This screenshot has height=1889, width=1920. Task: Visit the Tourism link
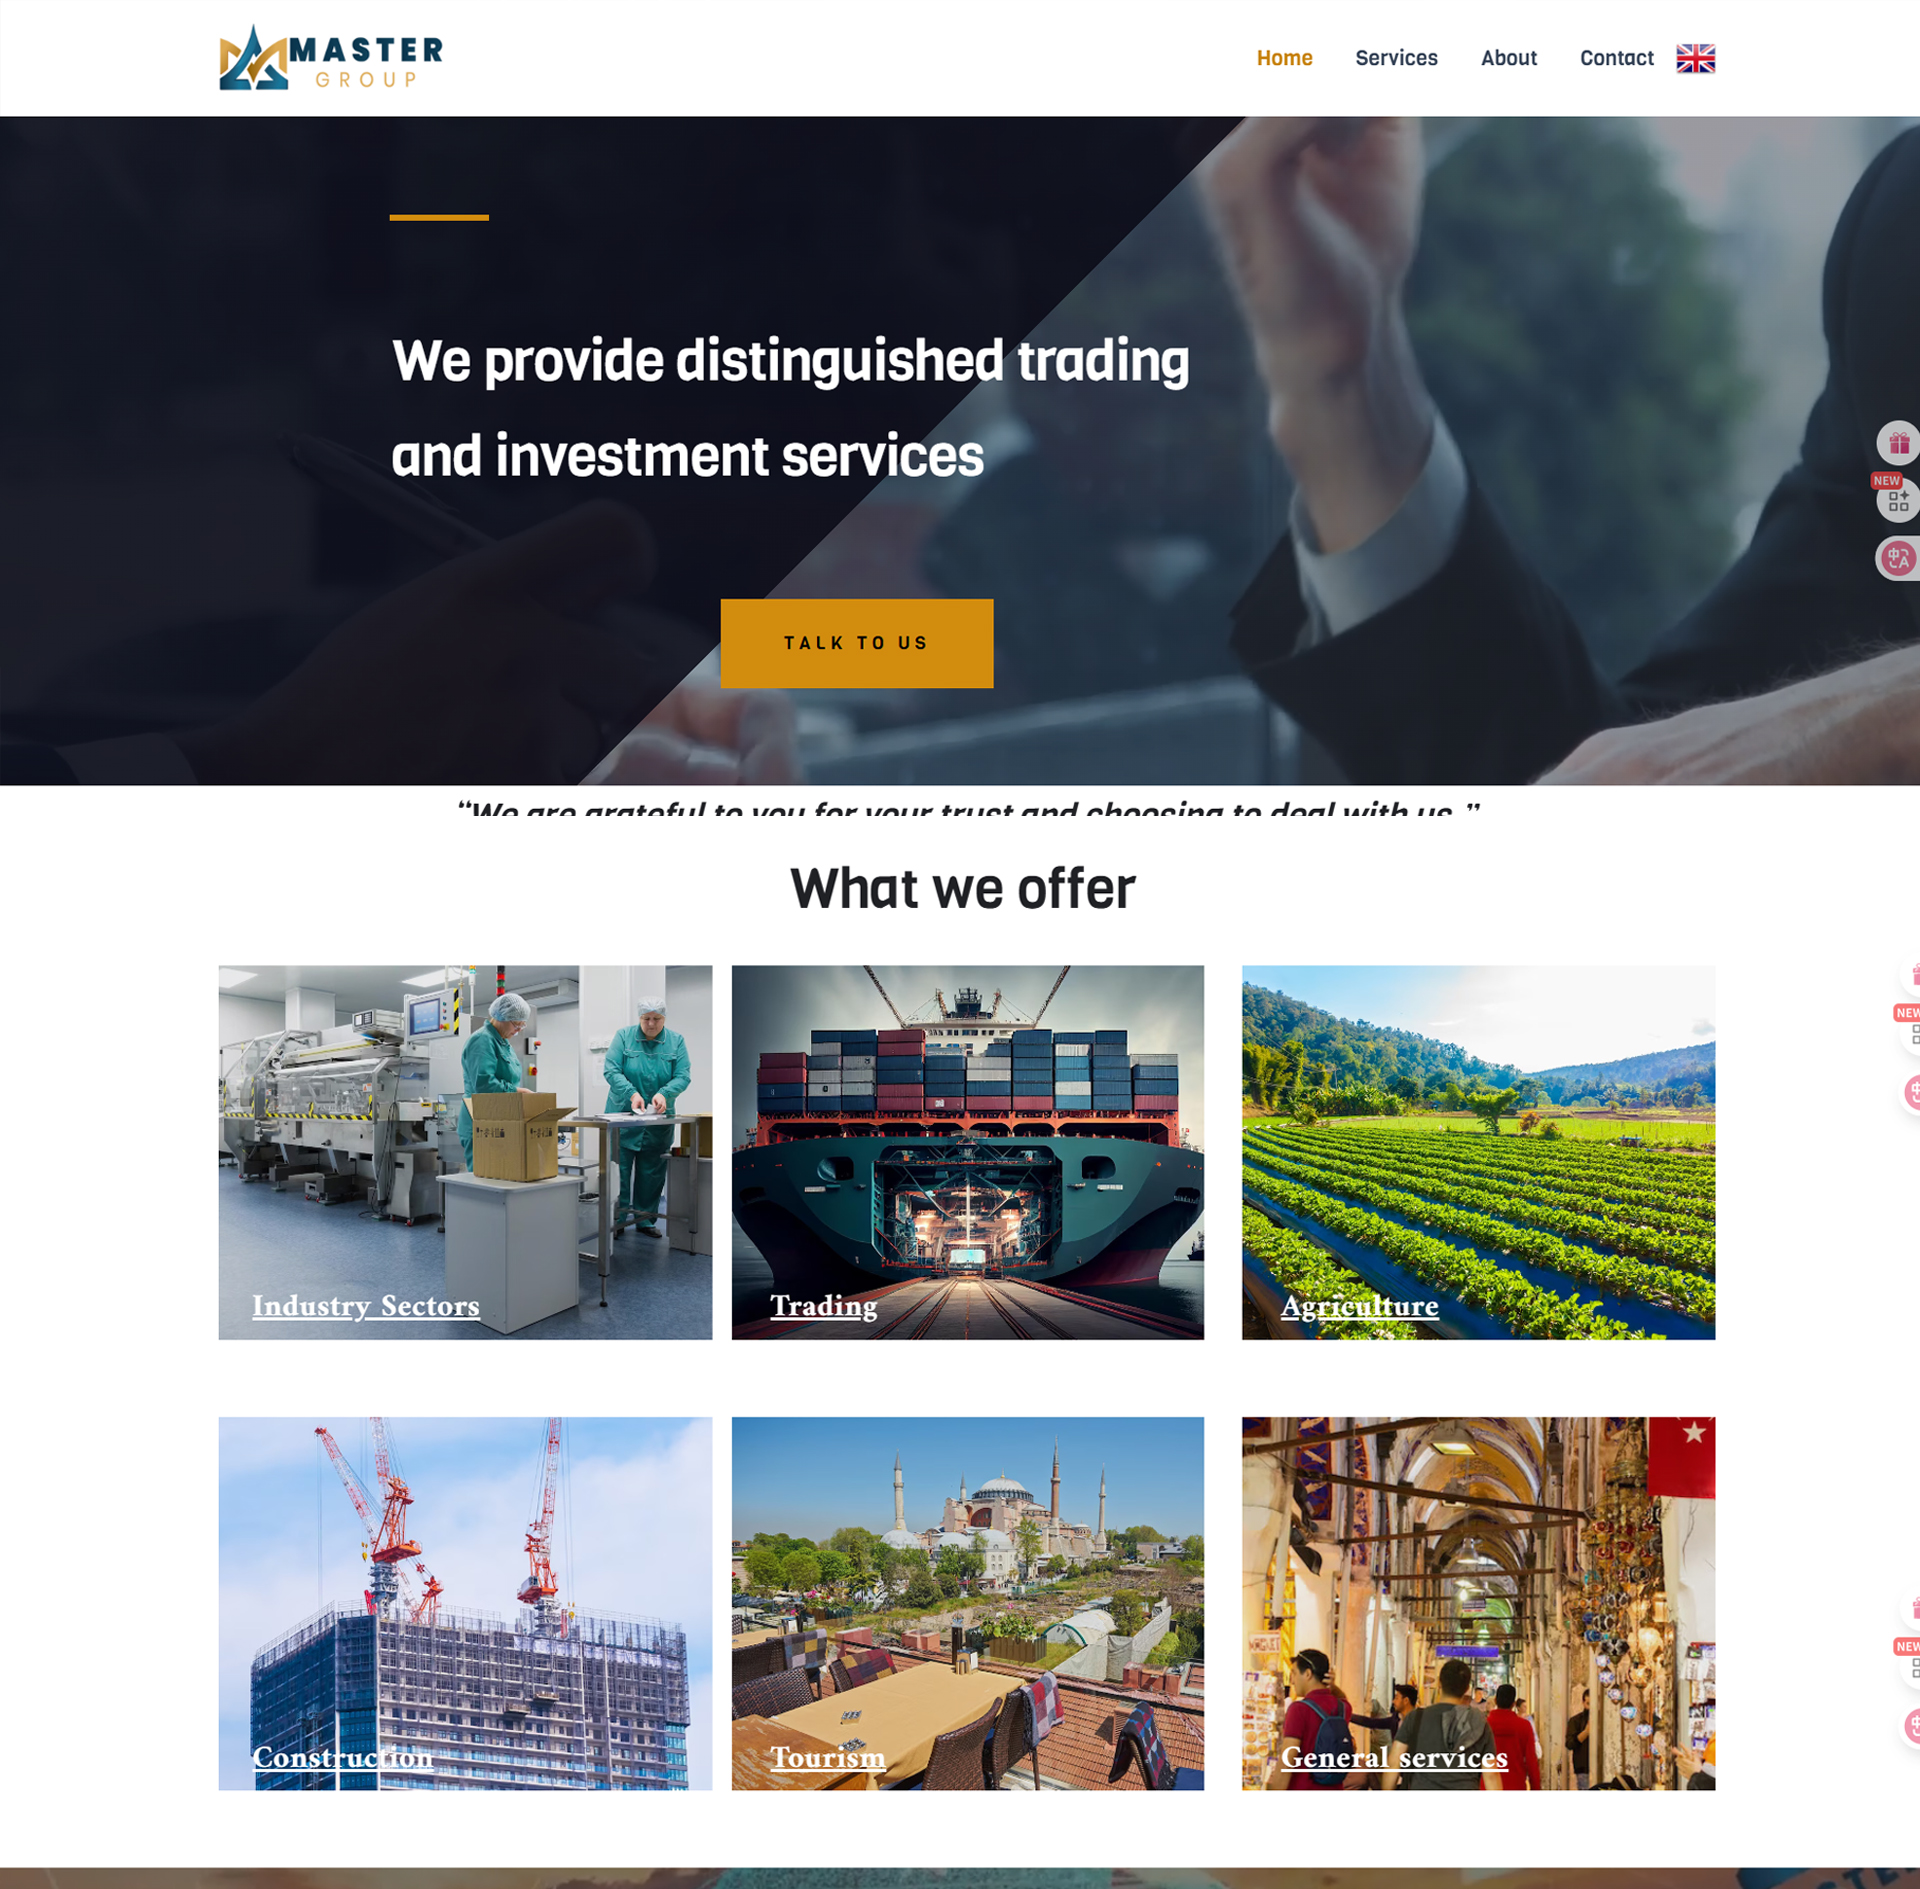click(827, 1757)
